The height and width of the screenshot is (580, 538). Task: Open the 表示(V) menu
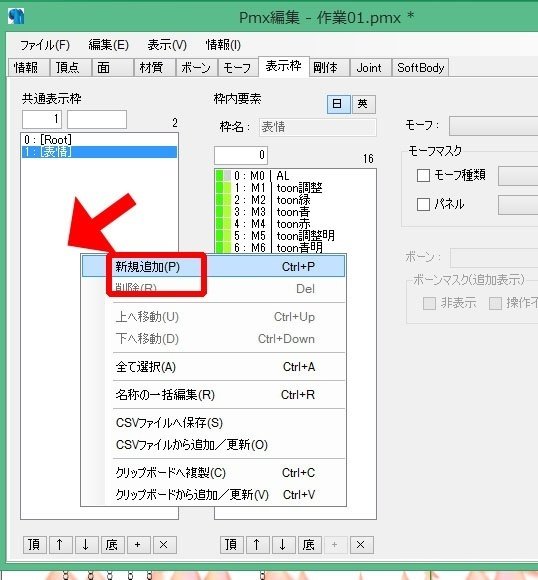[167, 45]
